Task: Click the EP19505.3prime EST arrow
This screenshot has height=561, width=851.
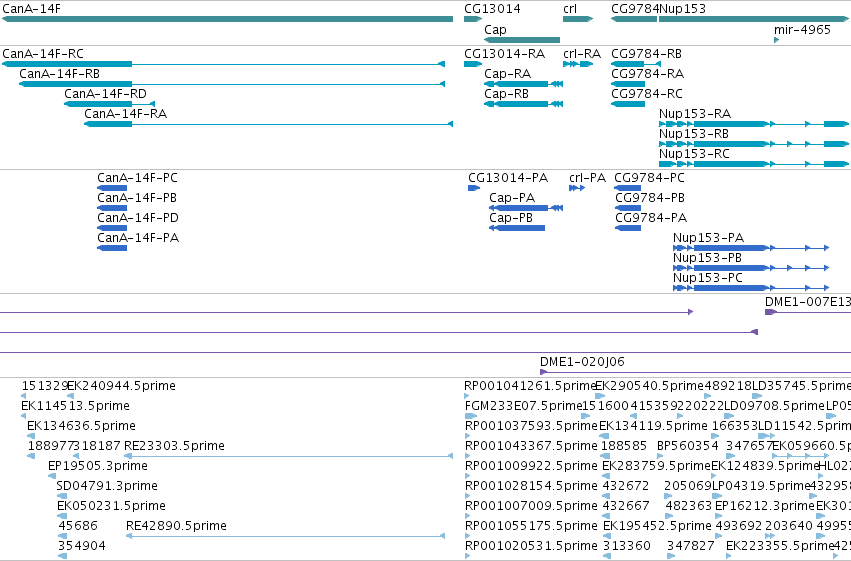Action: pyautogui.click(x=52, y=476)
